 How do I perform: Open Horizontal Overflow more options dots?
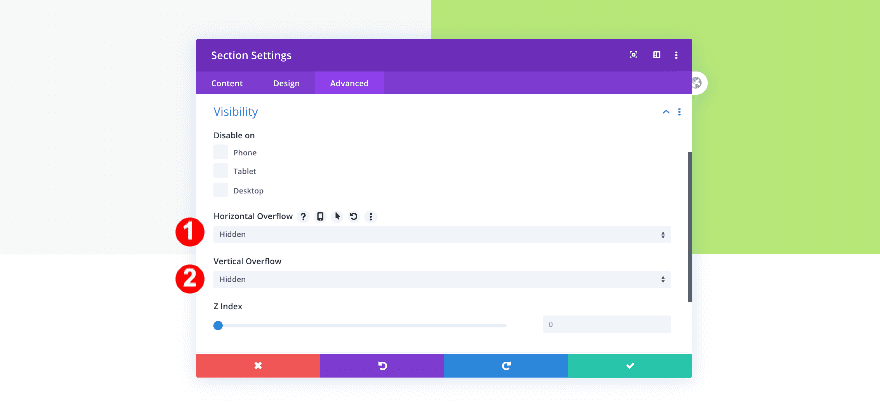370,217
